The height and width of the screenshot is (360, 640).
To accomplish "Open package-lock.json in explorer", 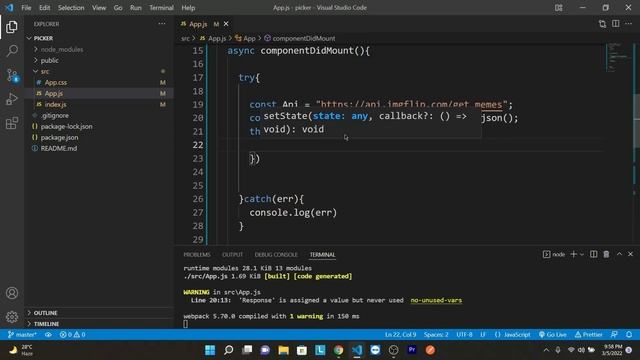I will pos(99,127).
